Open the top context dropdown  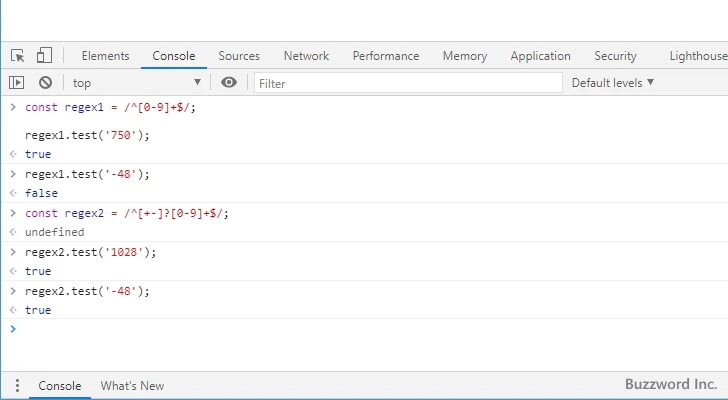(136, 83)
